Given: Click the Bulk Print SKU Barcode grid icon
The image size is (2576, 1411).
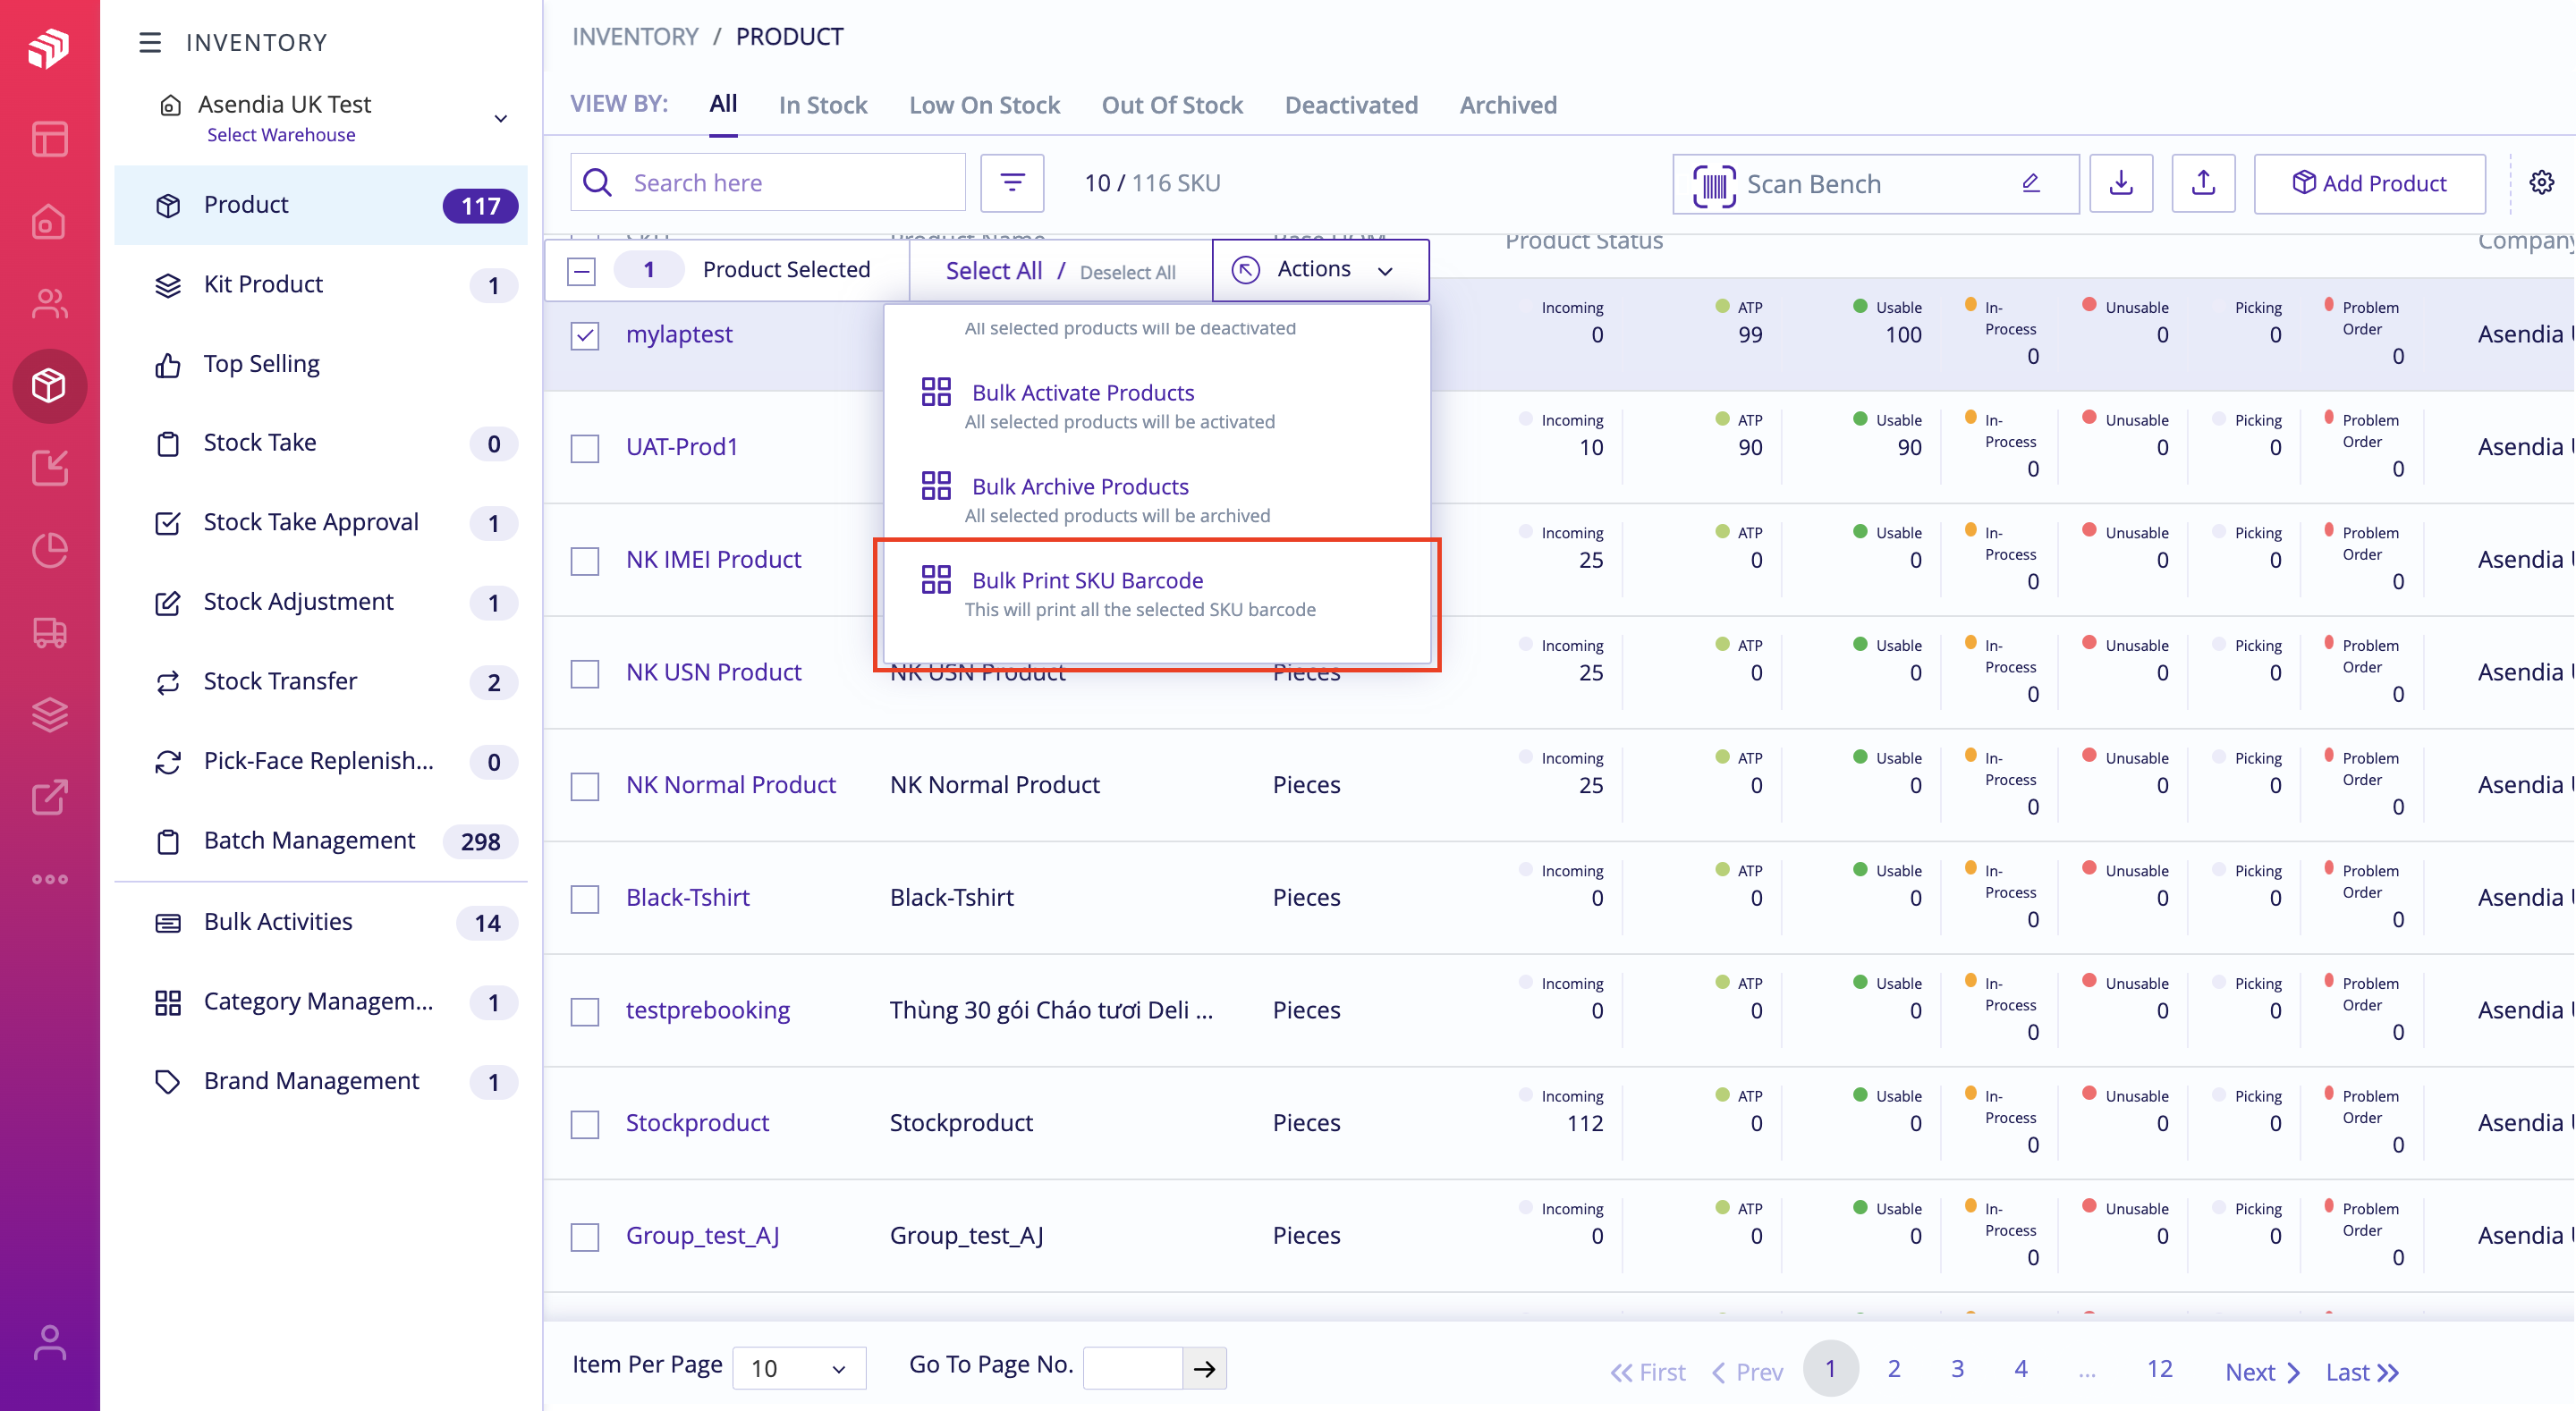Looking at the screenshot, I should [935, 579].
